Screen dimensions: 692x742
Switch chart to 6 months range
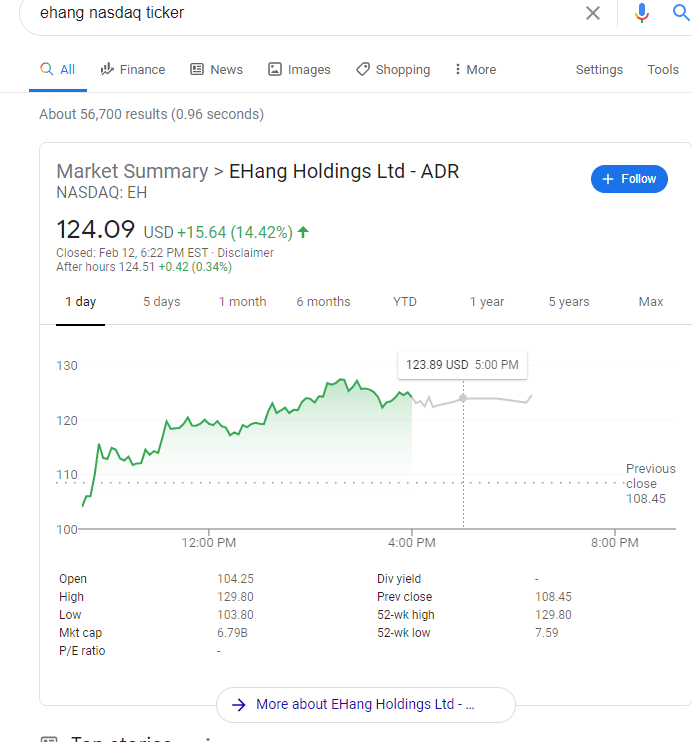click(x=323, y=302)
